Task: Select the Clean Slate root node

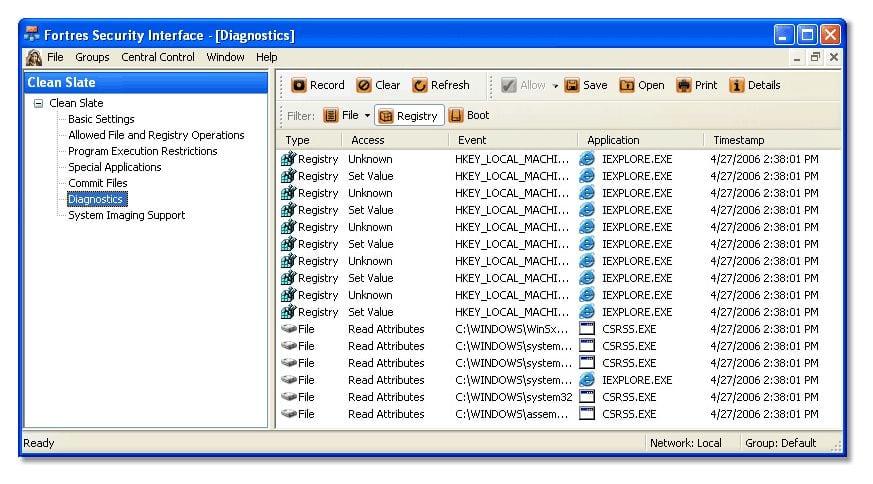Action: tap(76, 103)
